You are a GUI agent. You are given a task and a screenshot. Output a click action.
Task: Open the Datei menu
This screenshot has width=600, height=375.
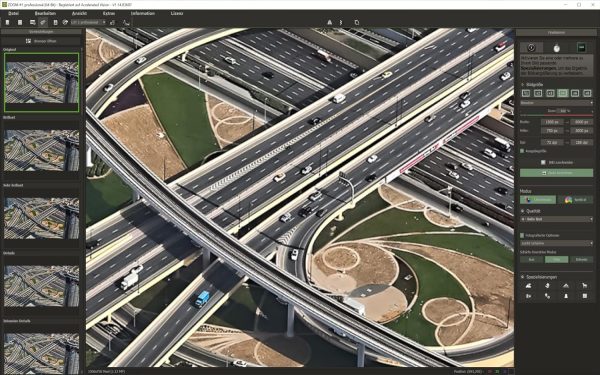tap(13, 13)
